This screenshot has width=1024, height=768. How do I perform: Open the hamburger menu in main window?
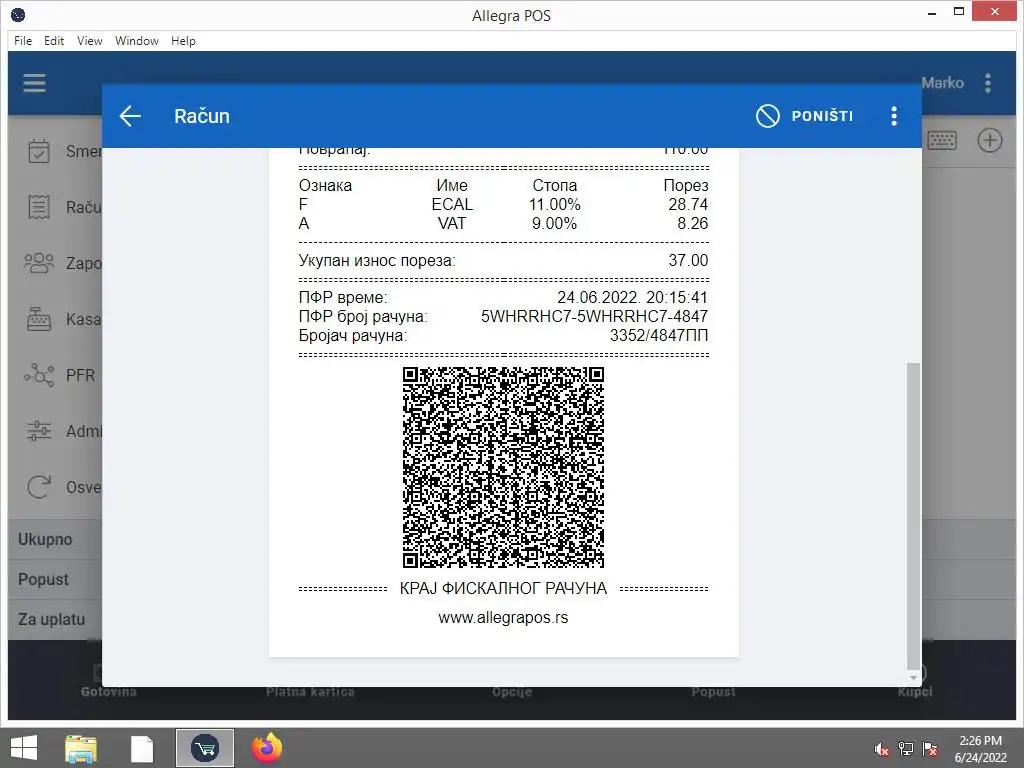pyautogui.click(x=34, y=83)
